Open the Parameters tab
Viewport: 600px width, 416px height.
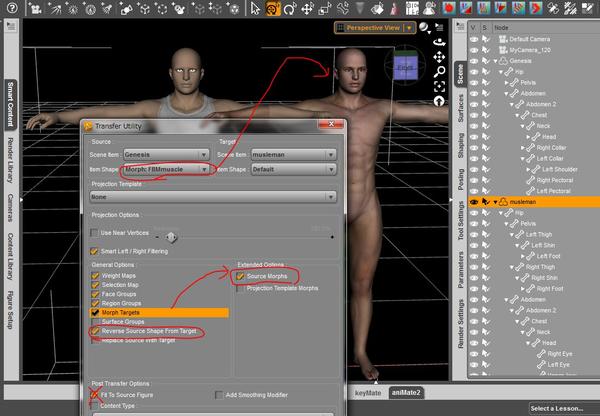click(x=460, y=270)
